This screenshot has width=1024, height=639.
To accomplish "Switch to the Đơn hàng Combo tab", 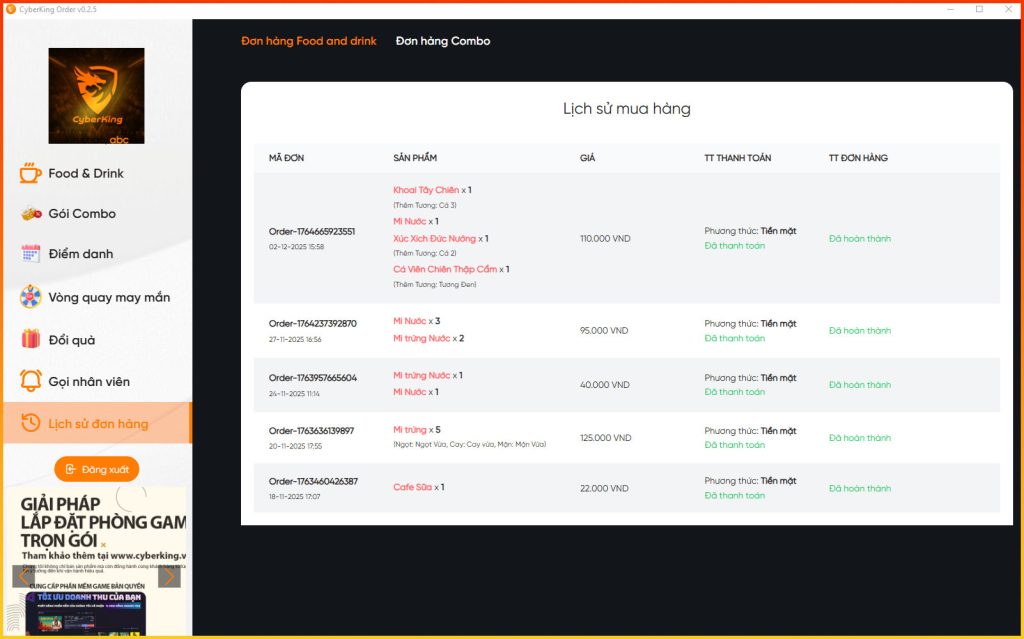I will (441, 41).
